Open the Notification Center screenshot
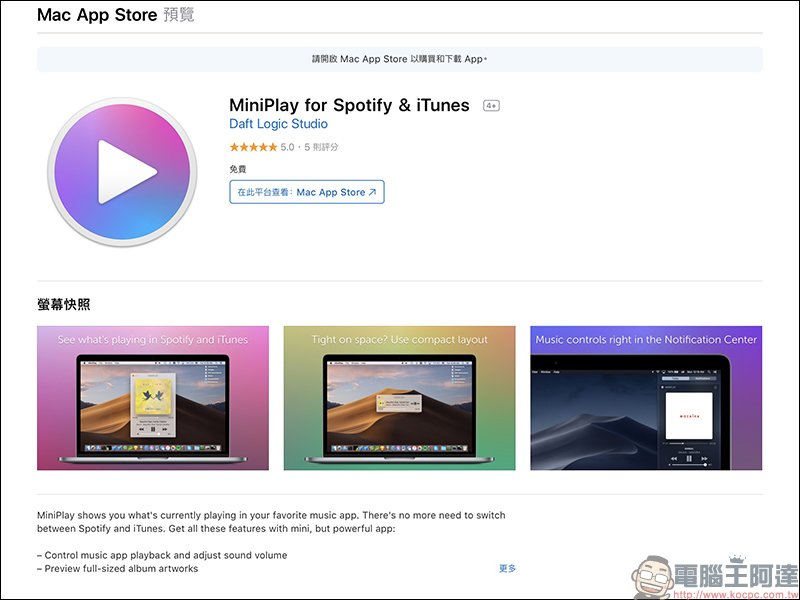The height and width of the screenshot is (600, 800). 646,398
